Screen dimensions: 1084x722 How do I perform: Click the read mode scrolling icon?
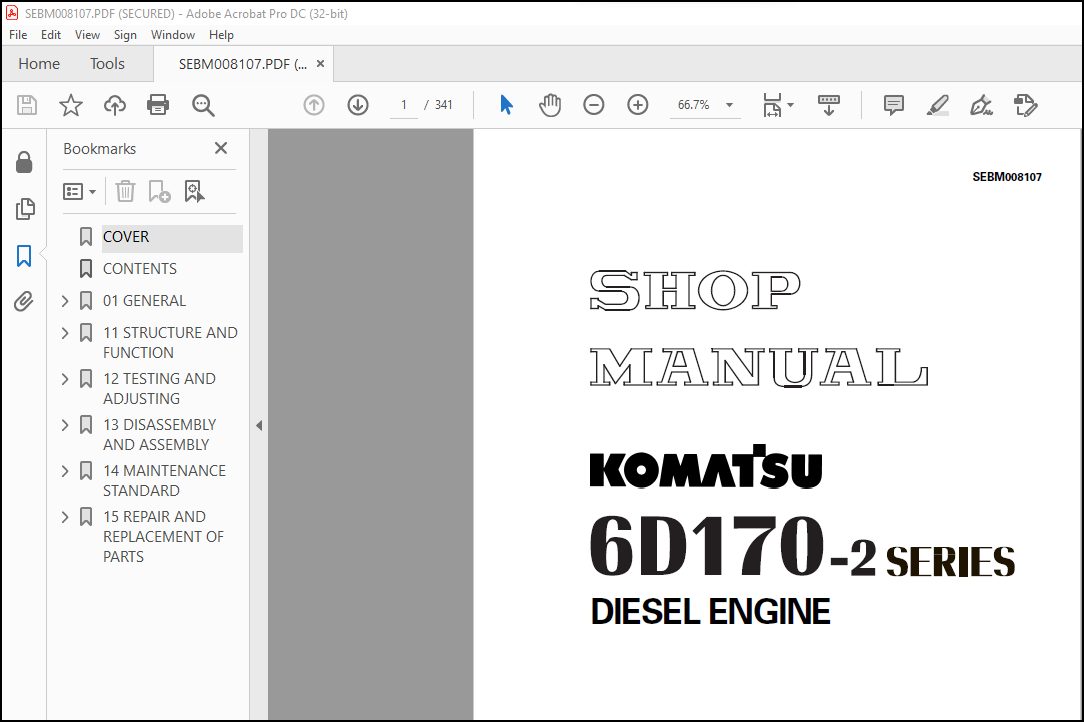(x=828, y=105)
